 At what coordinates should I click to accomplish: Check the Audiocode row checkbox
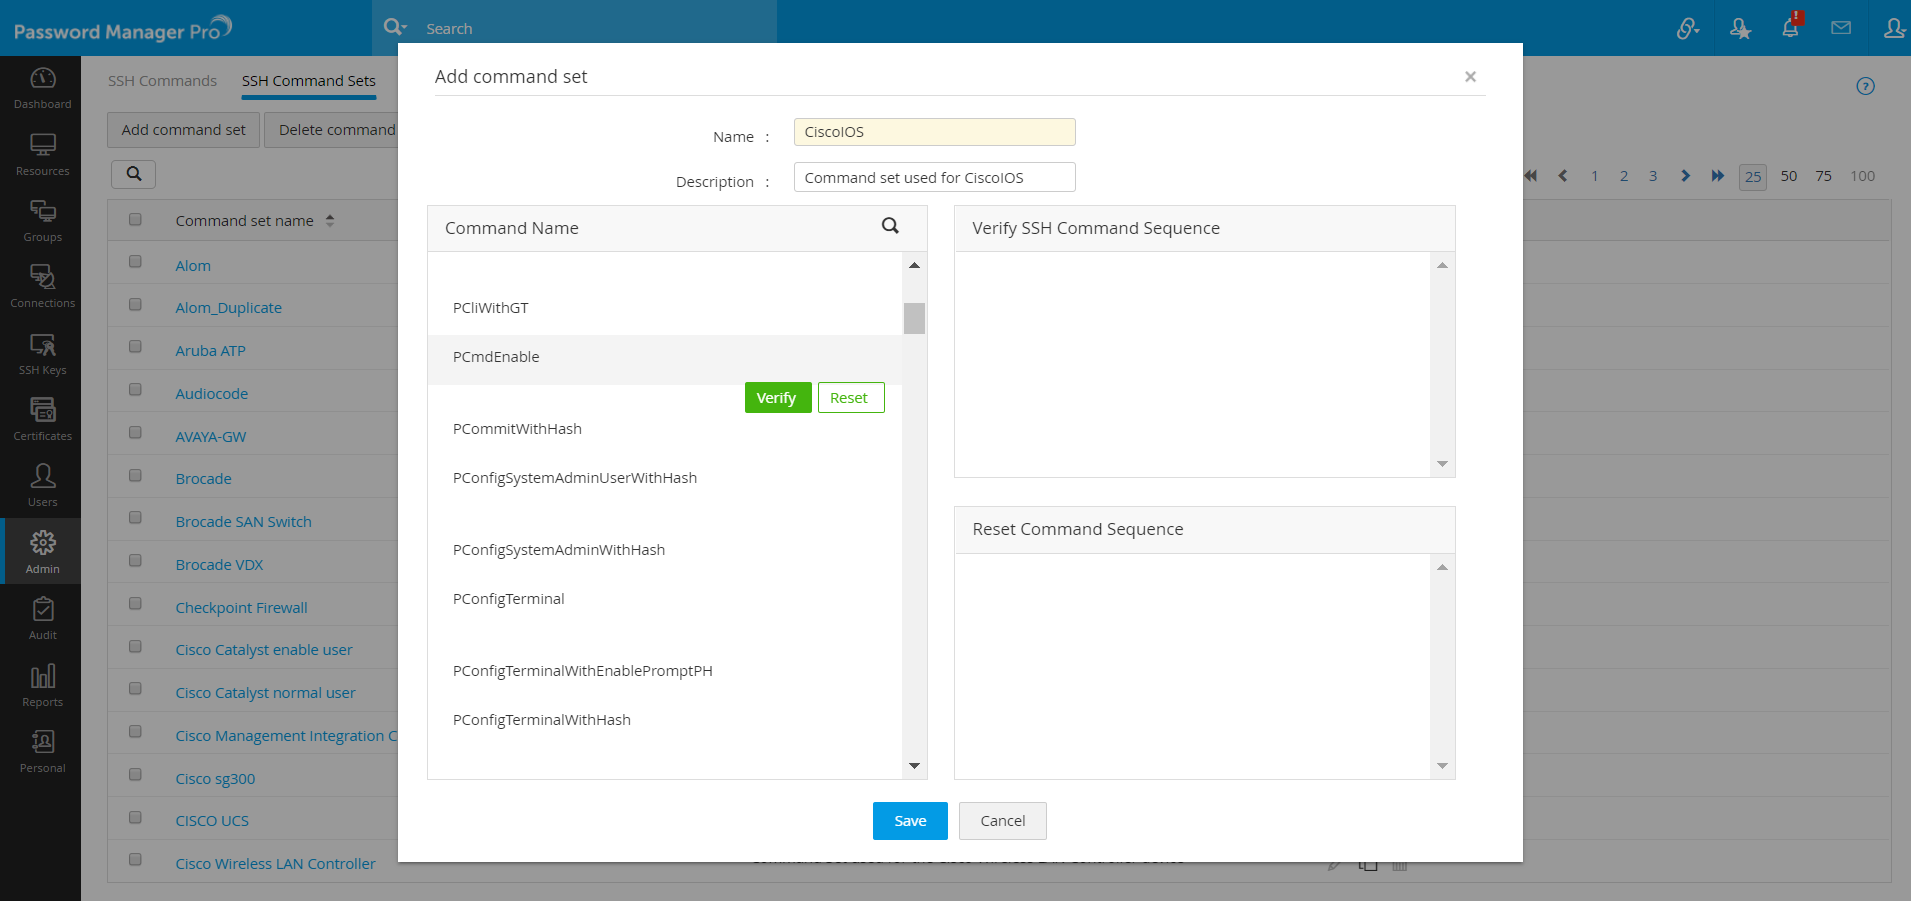(135, 390)
